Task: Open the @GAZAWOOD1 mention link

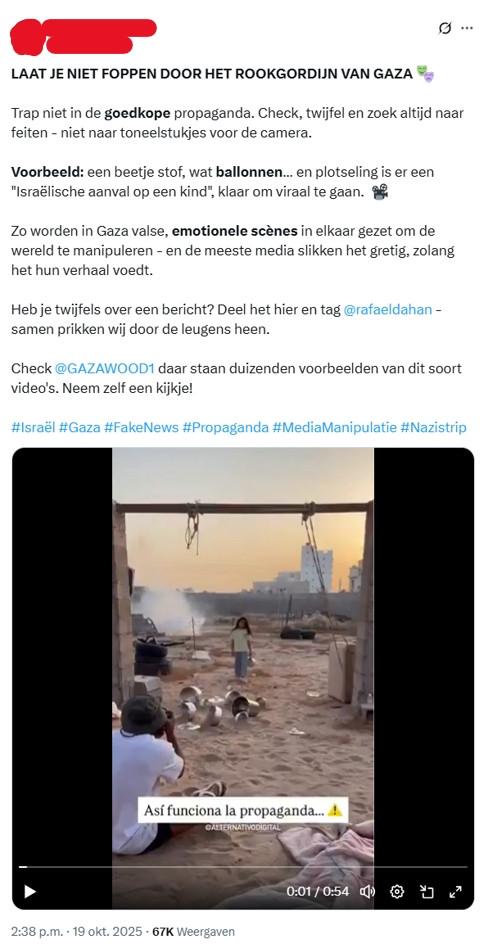Action: 105,368
